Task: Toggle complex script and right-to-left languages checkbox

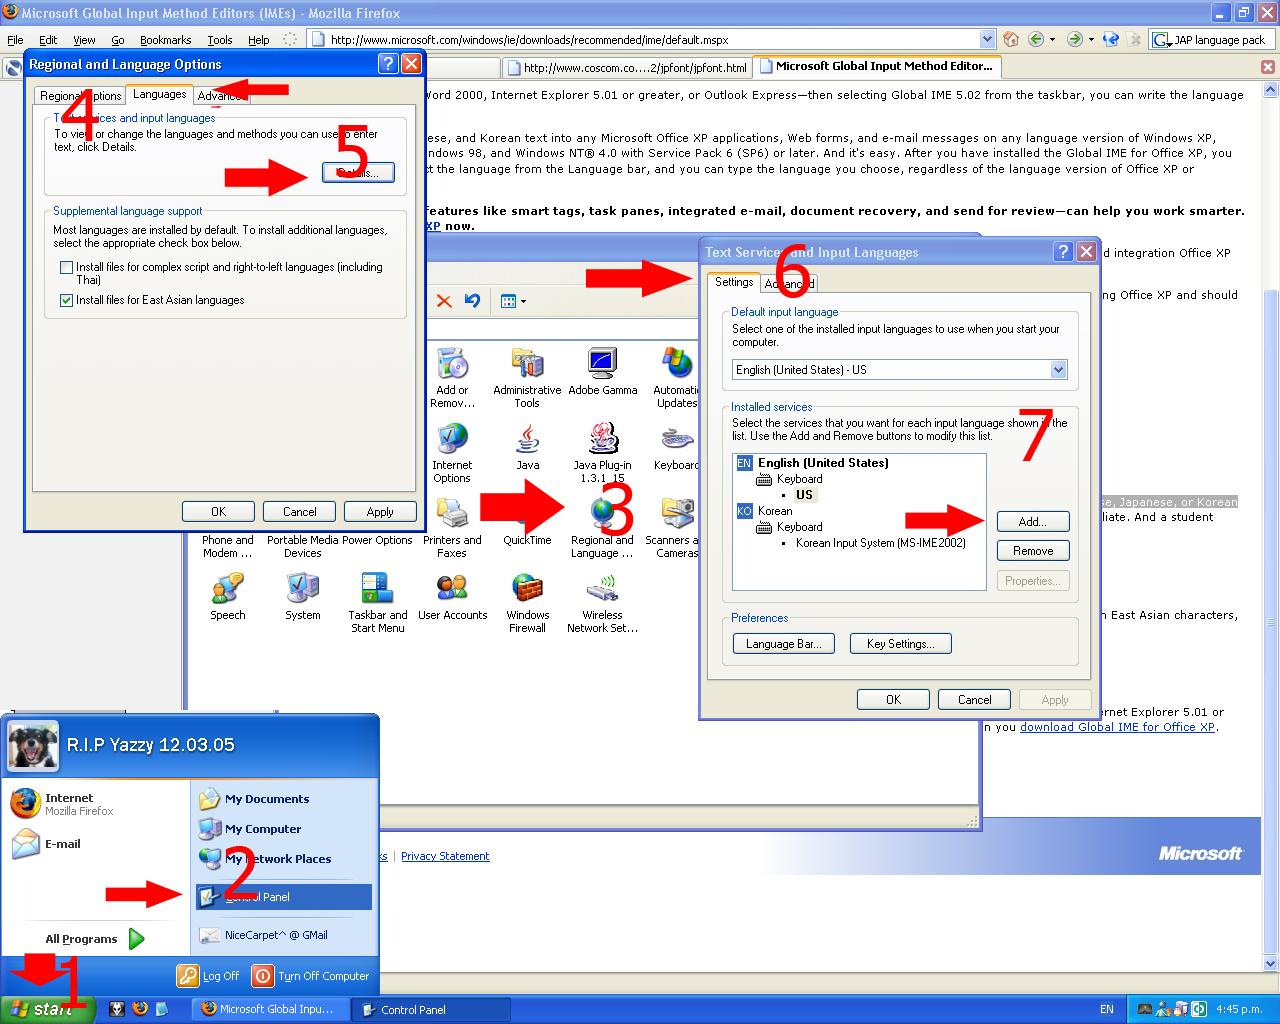Action: (x=66, y=268)
